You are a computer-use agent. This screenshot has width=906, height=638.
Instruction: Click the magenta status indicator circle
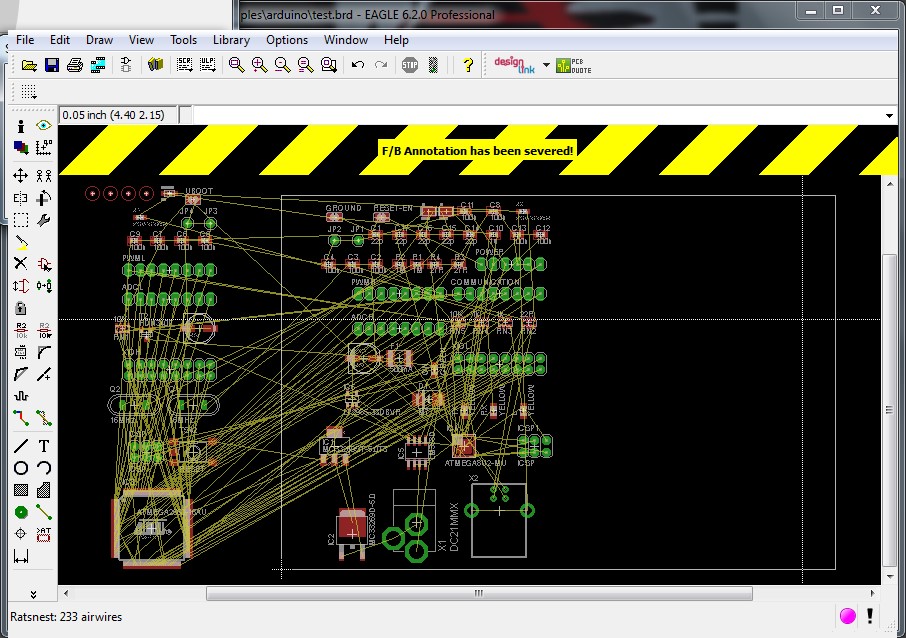point(848,615)
